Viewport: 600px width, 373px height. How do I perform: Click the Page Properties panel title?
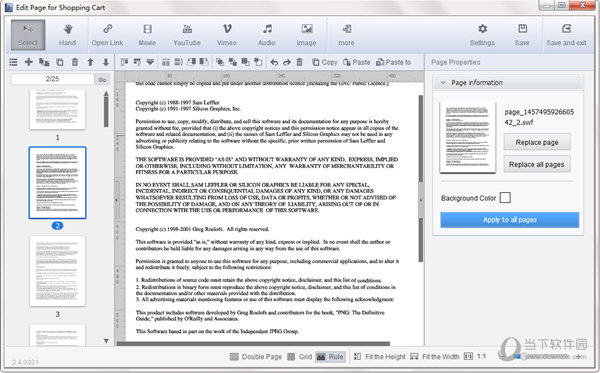click(455, 62)
